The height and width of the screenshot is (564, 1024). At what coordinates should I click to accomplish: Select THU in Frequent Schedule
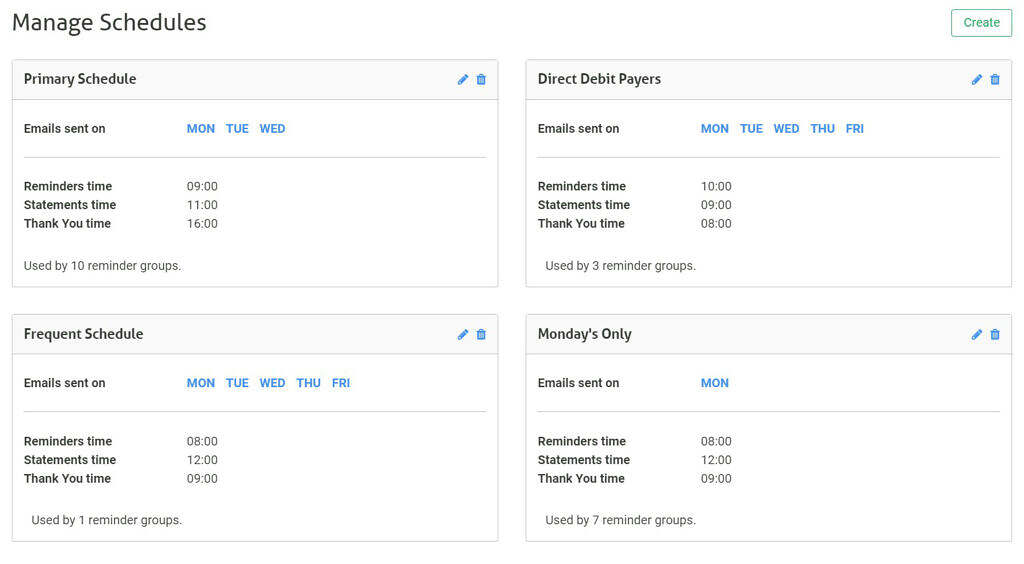click(308, 383)
